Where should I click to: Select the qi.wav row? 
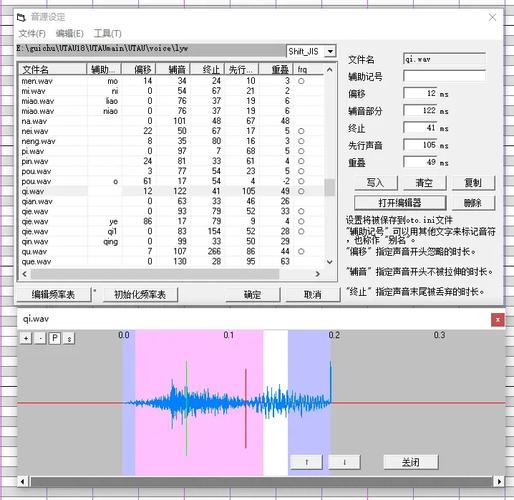171,191
